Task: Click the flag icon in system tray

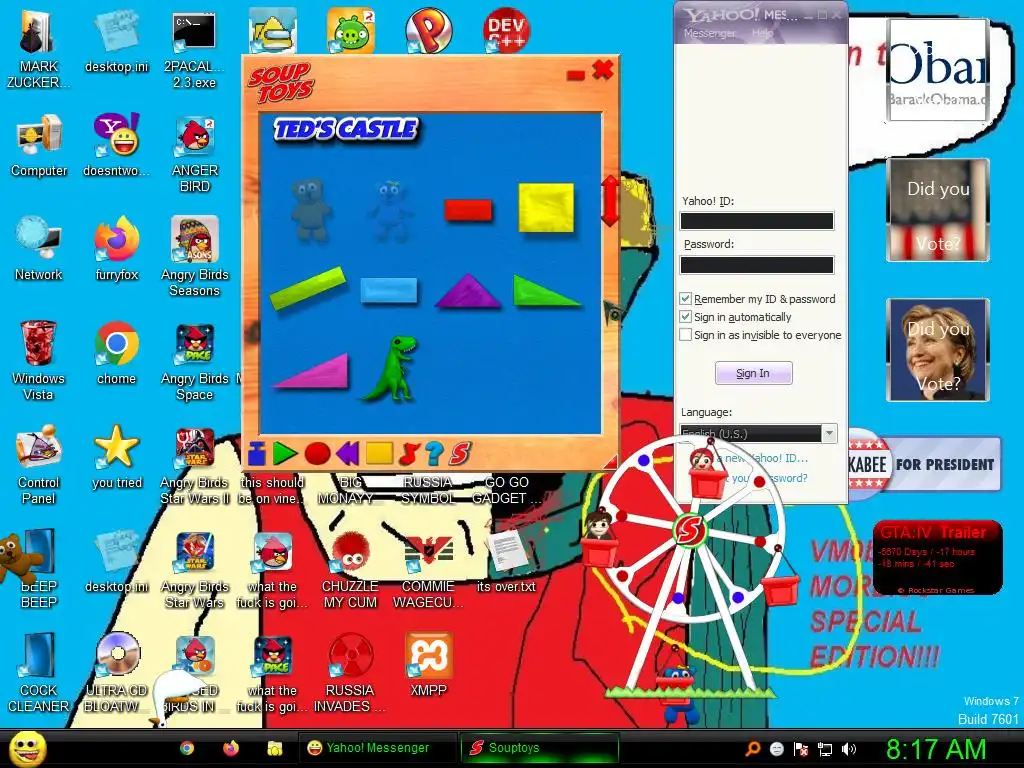Action: 801,749
